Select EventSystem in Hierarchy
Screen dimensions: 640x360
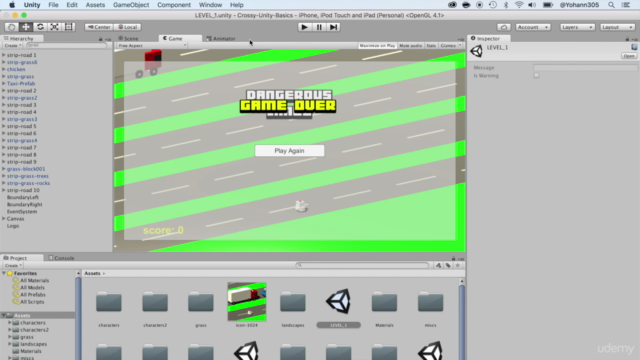22,211
